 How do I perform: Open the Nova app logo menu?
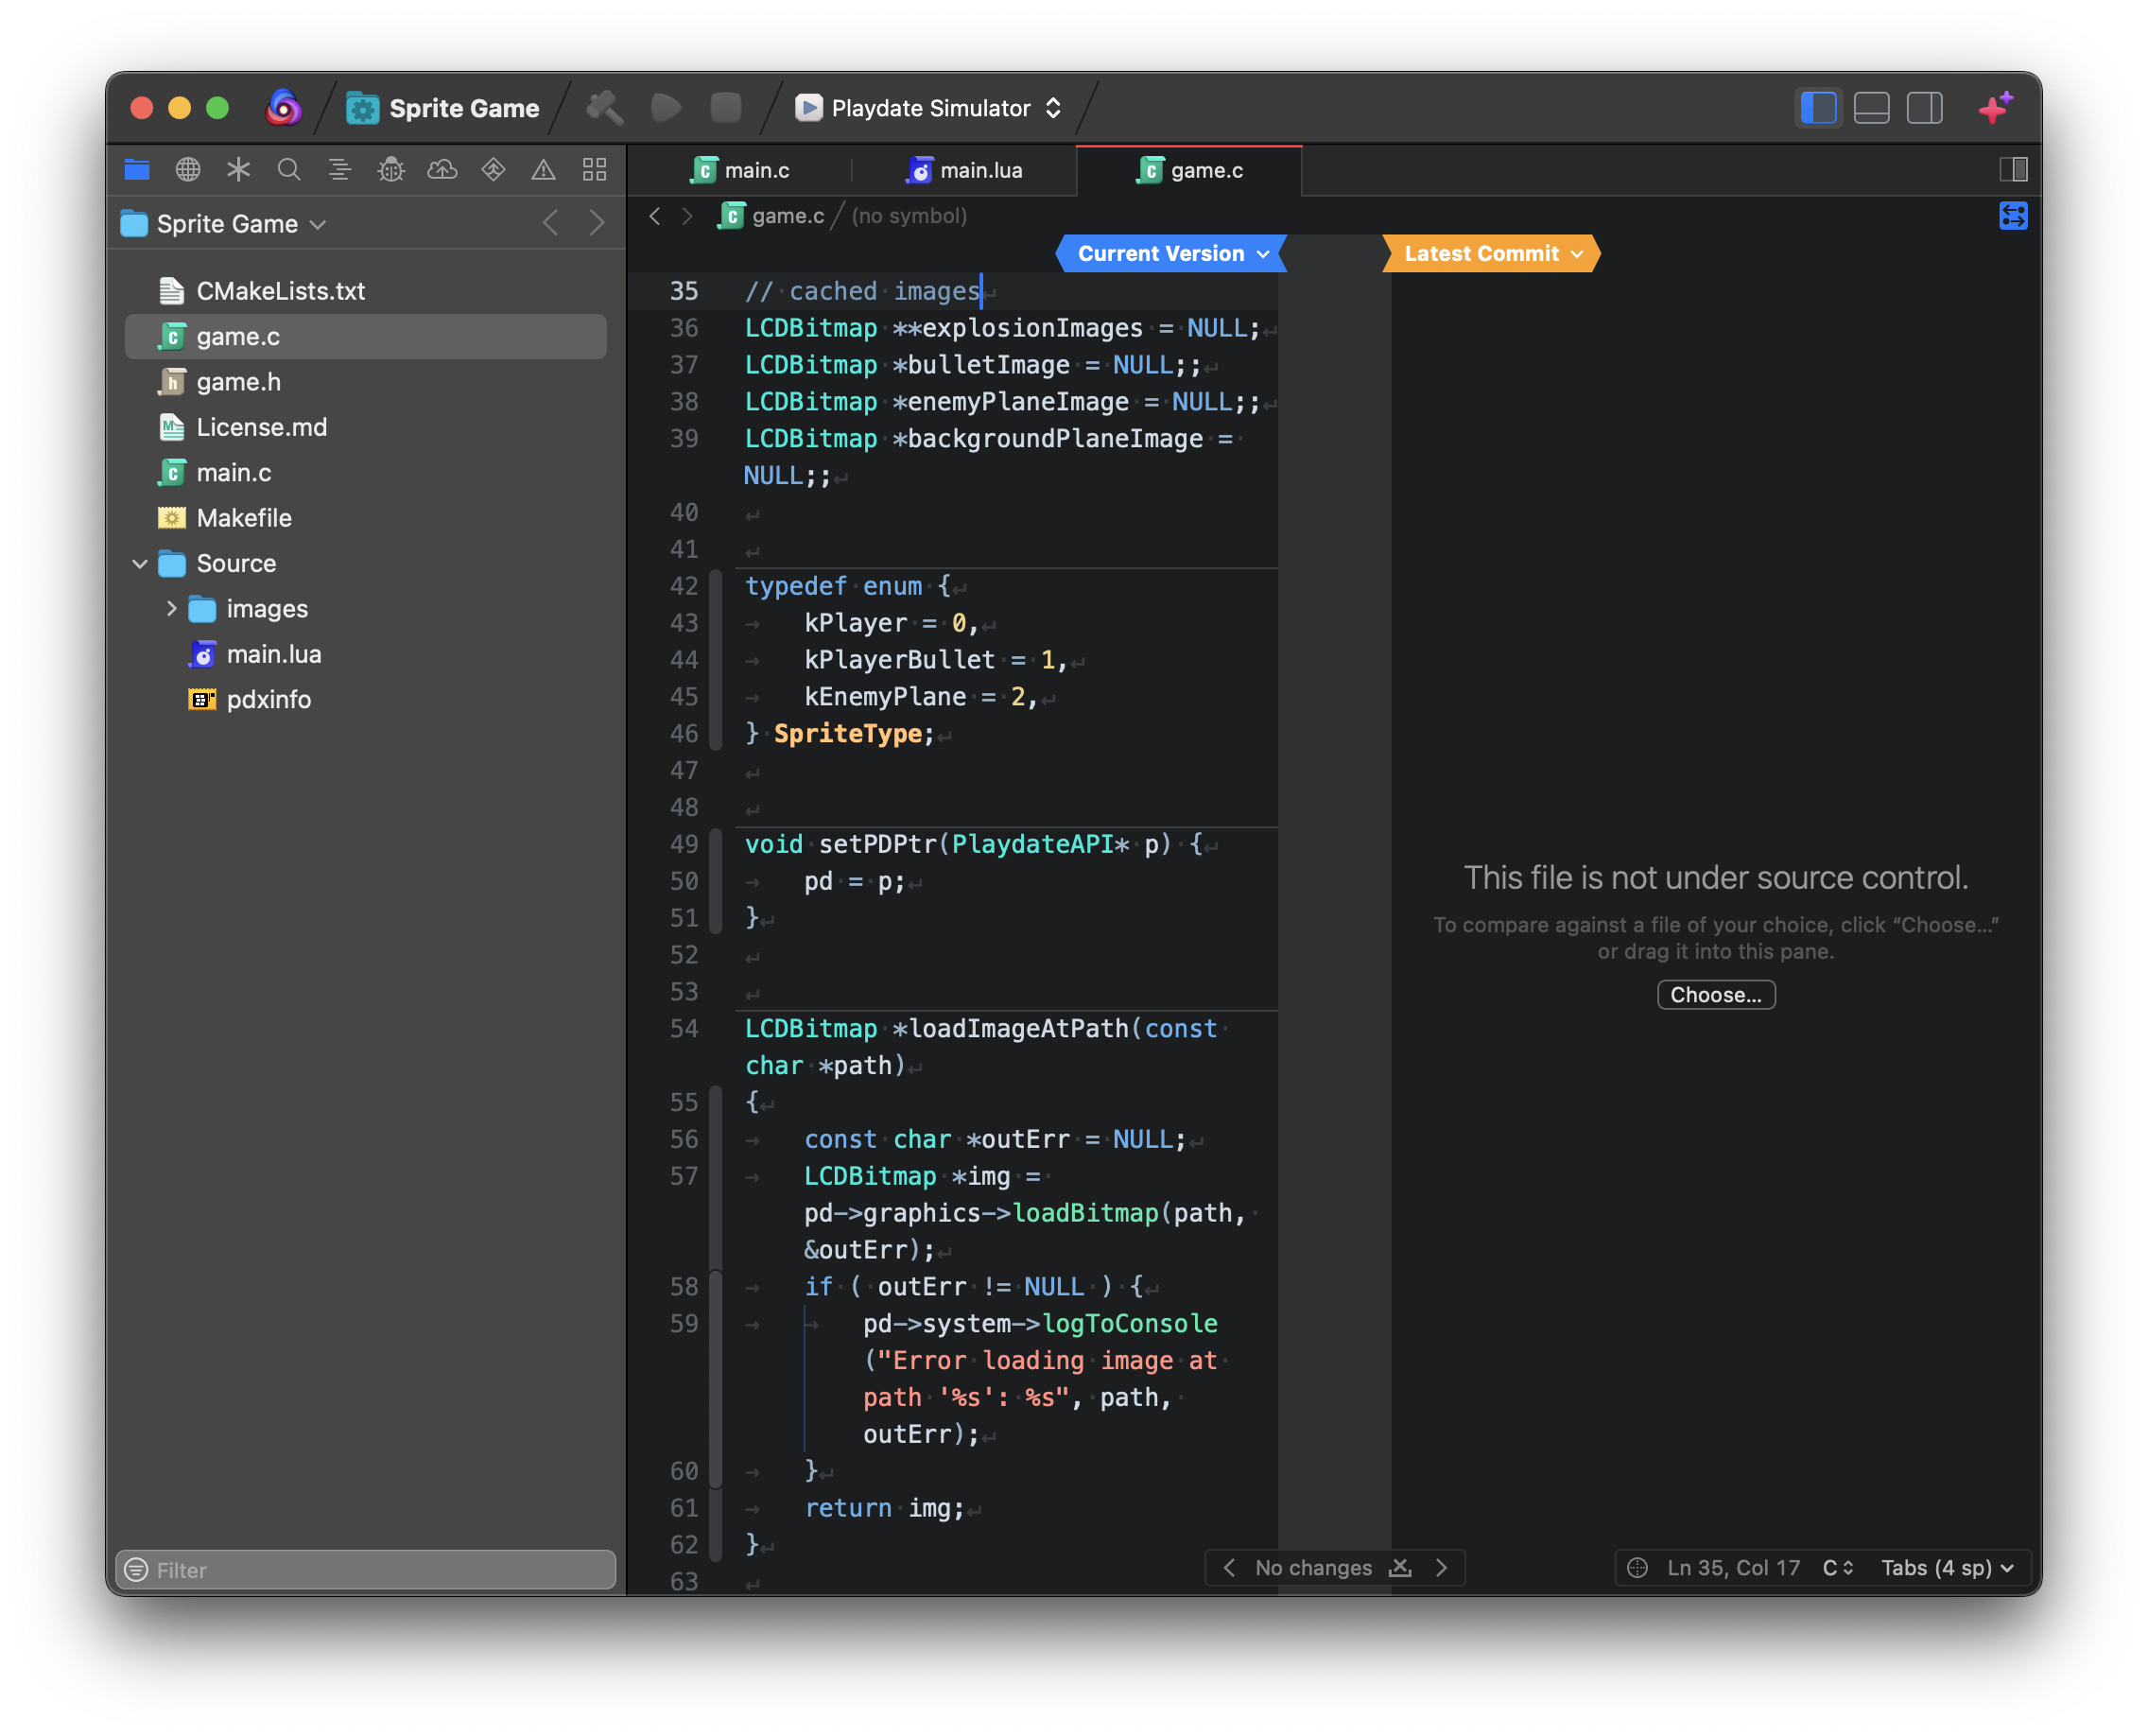point(284,107)
